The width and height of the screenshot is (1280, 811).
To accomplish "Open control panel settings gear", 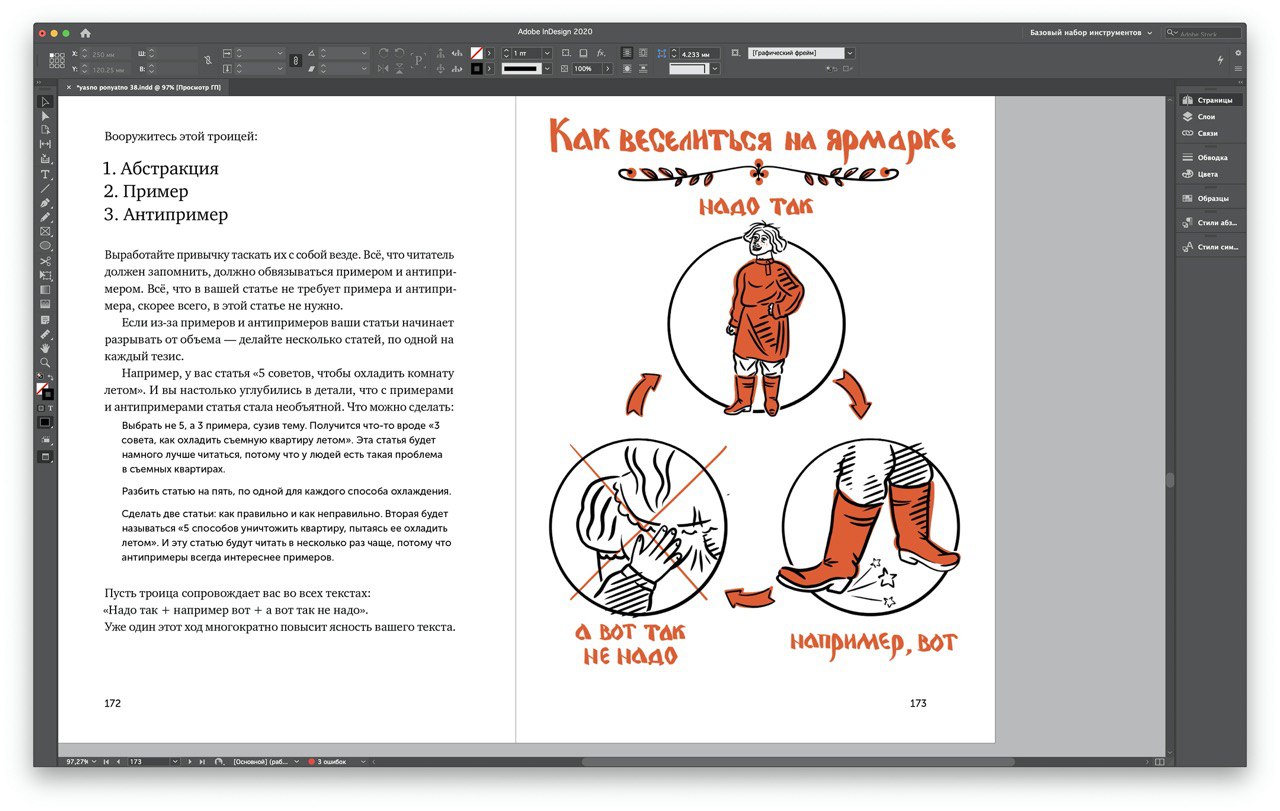I will pos(1238,53).
